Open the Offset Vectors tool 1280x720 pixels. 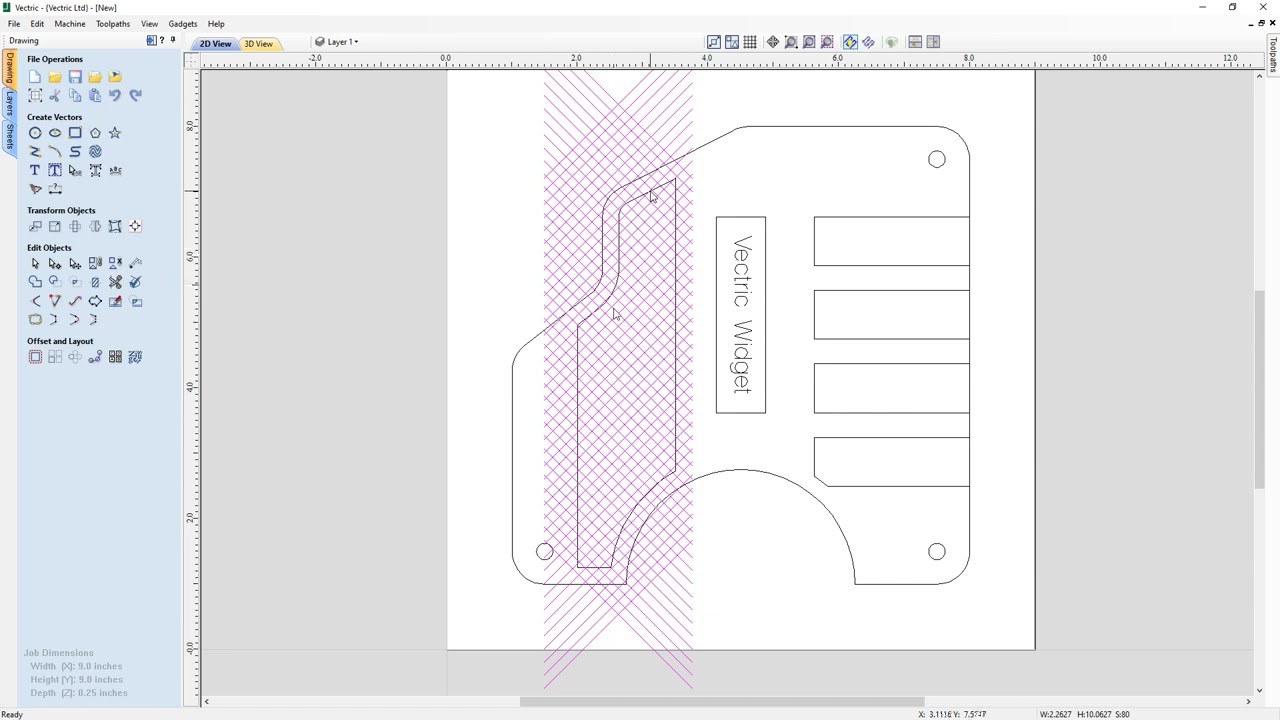pos(35,357)
